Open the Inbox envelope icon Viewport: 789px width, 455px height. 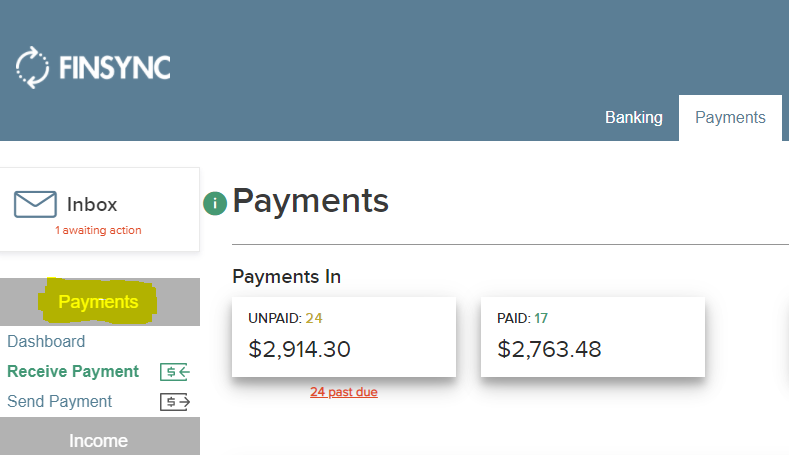tap(35, 204)
